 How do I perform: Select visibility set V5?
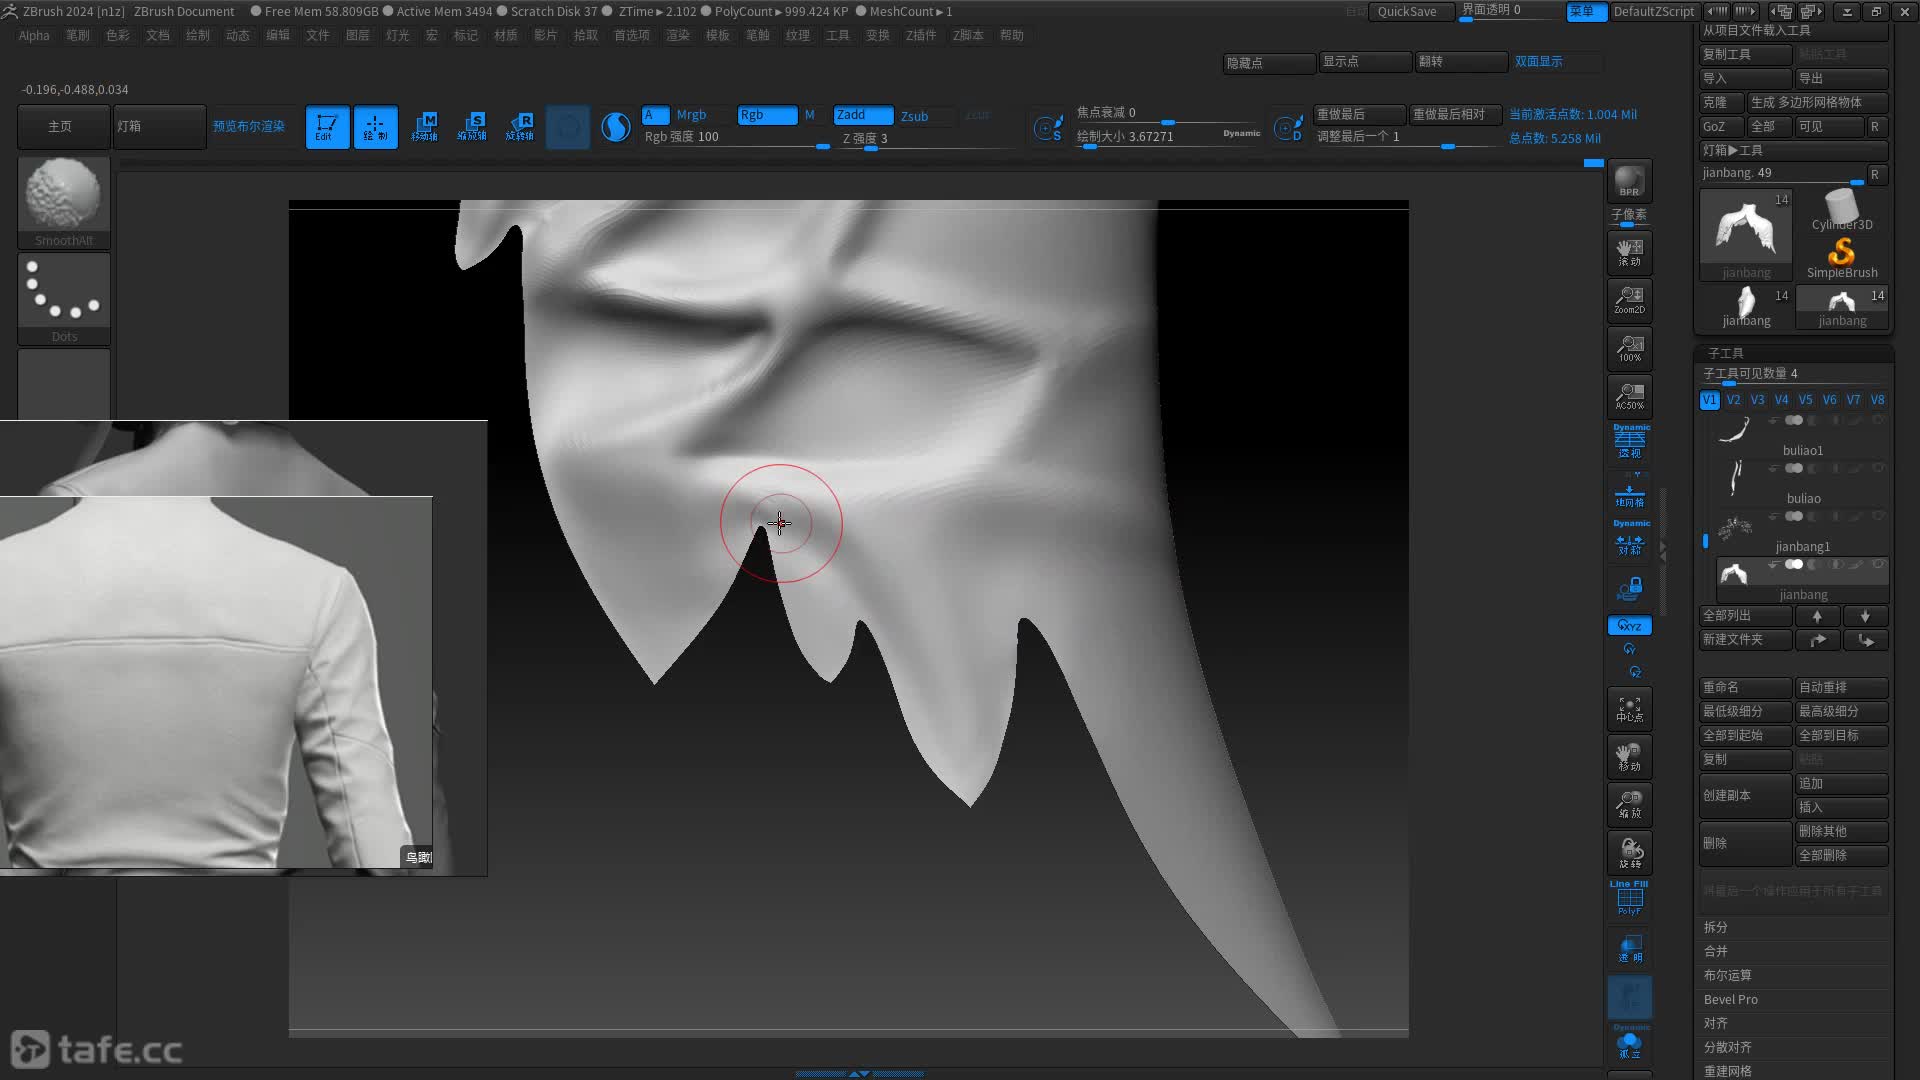(1805, 400)
